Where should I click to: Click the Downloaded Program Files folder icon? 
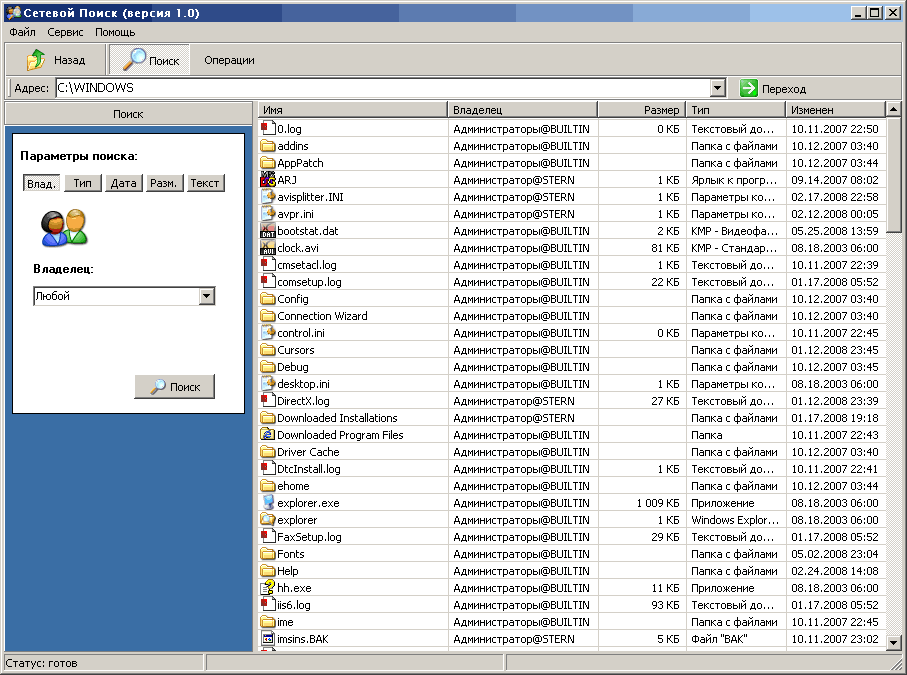[268, 435]
